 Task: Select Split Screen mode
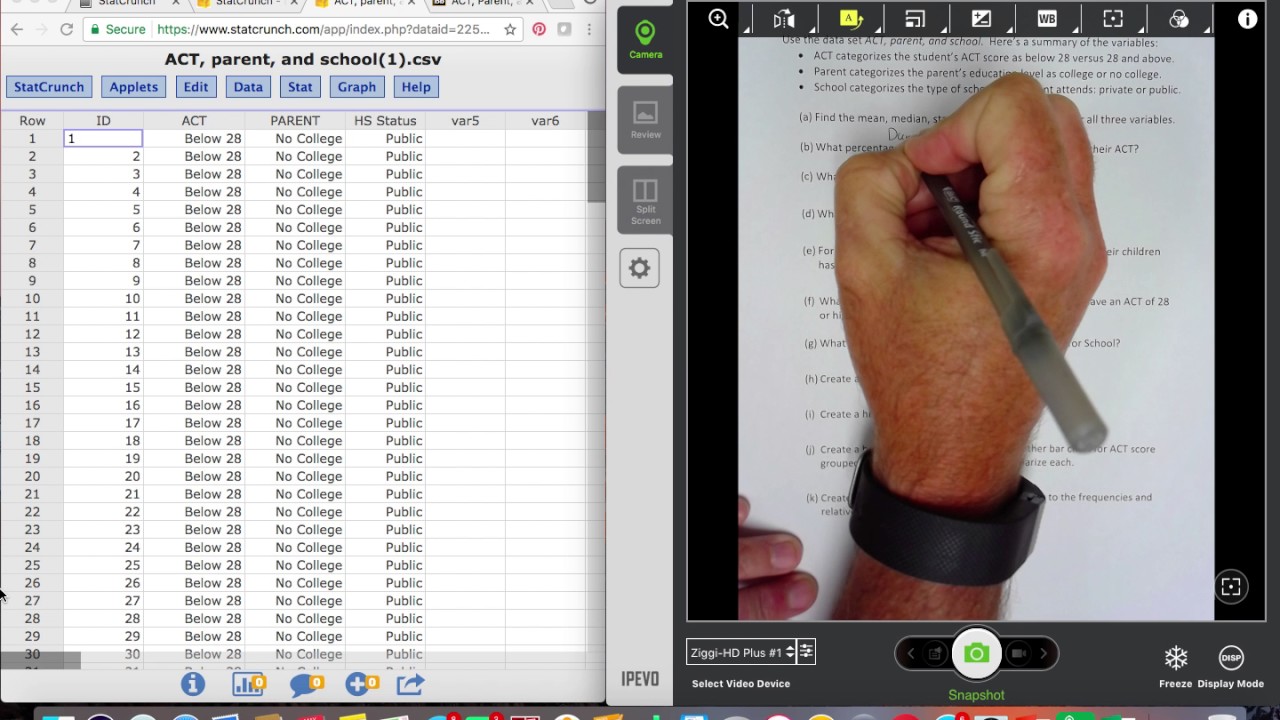(x=645, y=200)
